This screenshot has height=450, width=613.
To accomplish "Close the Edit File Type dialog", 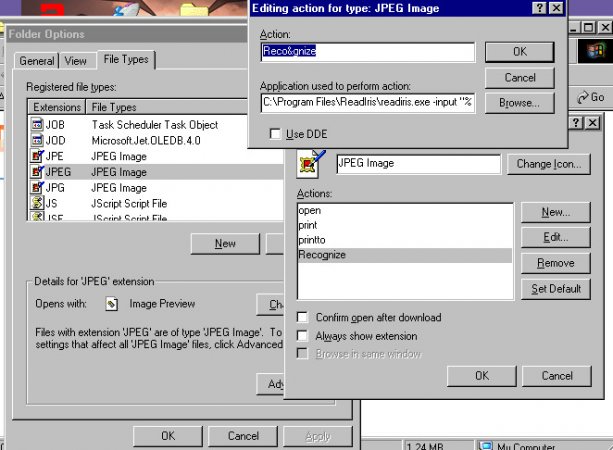I will point(592,123).
